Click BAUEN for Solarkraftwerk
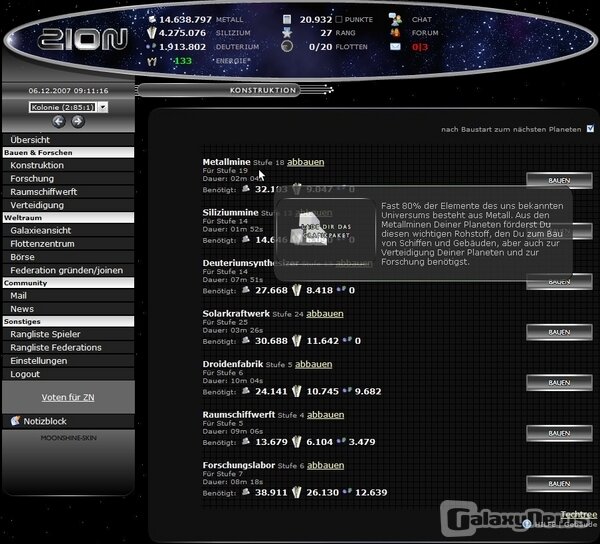Screen dimensions: 600x544 [x=559, y=332]
